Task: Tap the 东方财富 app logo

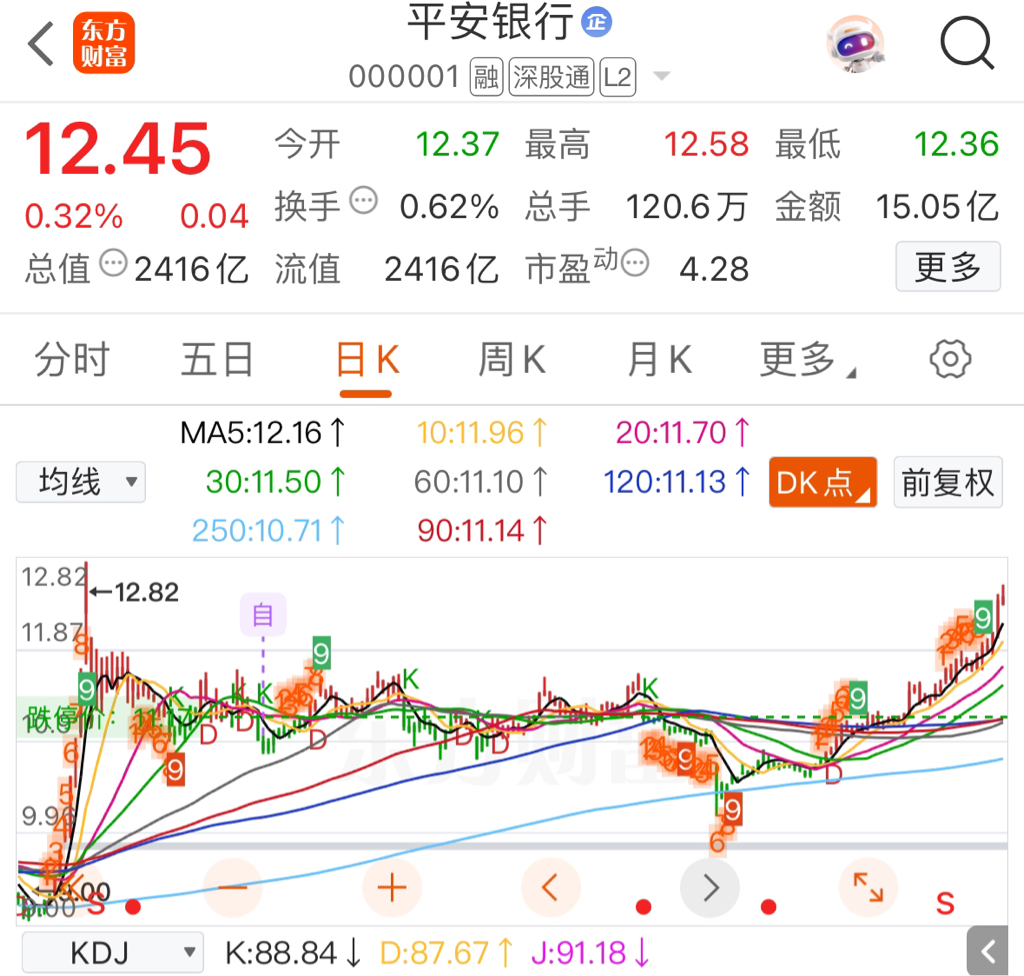Action: (x=104, y=43)
